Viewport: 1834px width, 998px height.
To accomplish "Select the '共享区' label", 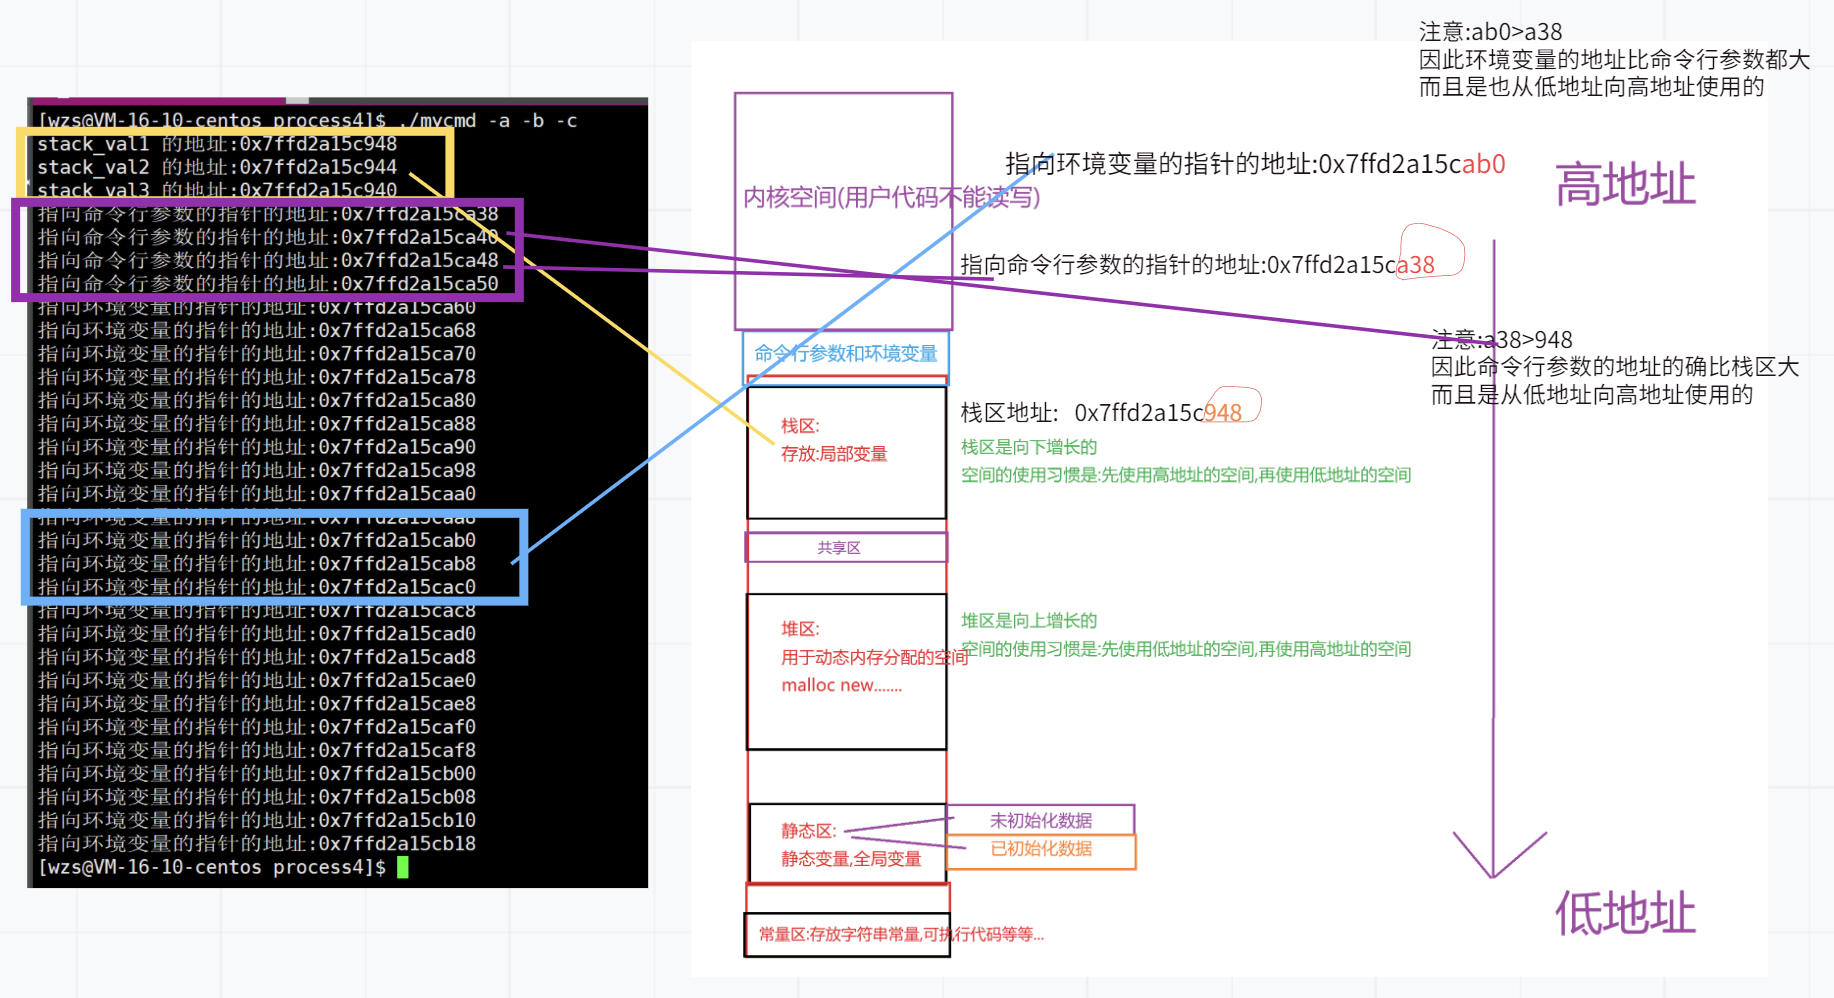I will pos(839,548).
